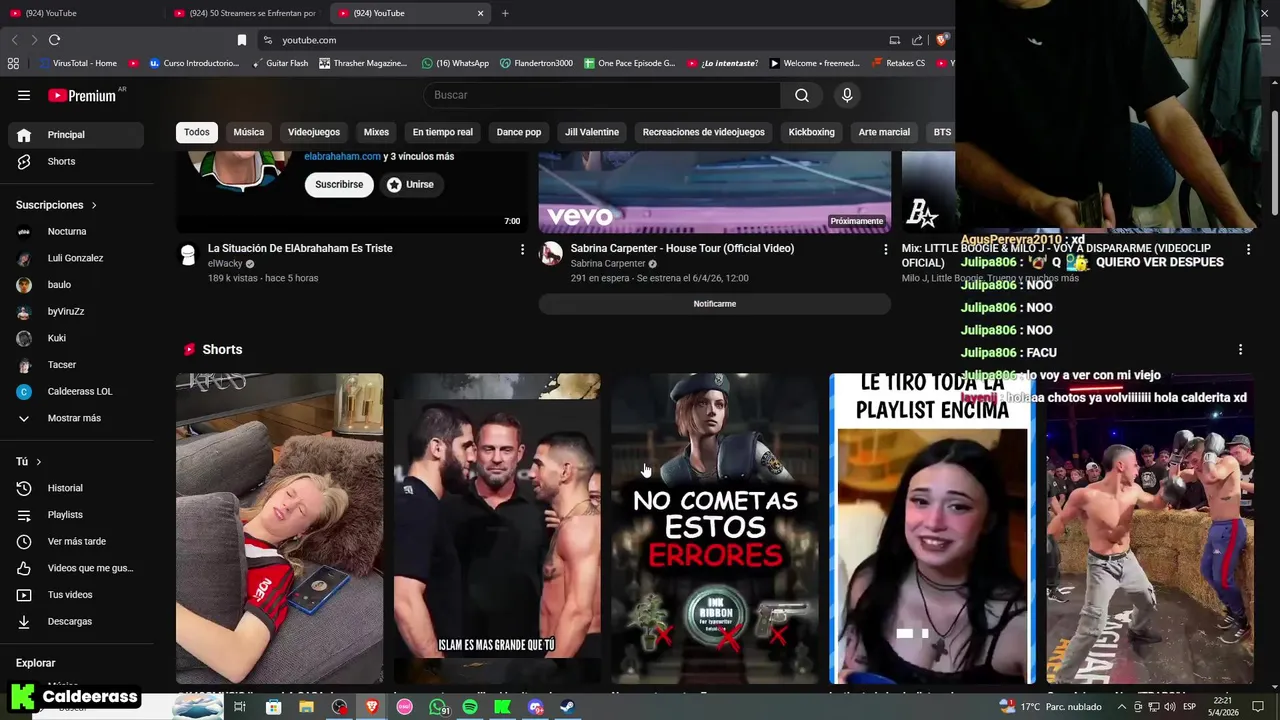Select the Todos filter chip
Screen dimensions: 1280x720
click(197, 132)
